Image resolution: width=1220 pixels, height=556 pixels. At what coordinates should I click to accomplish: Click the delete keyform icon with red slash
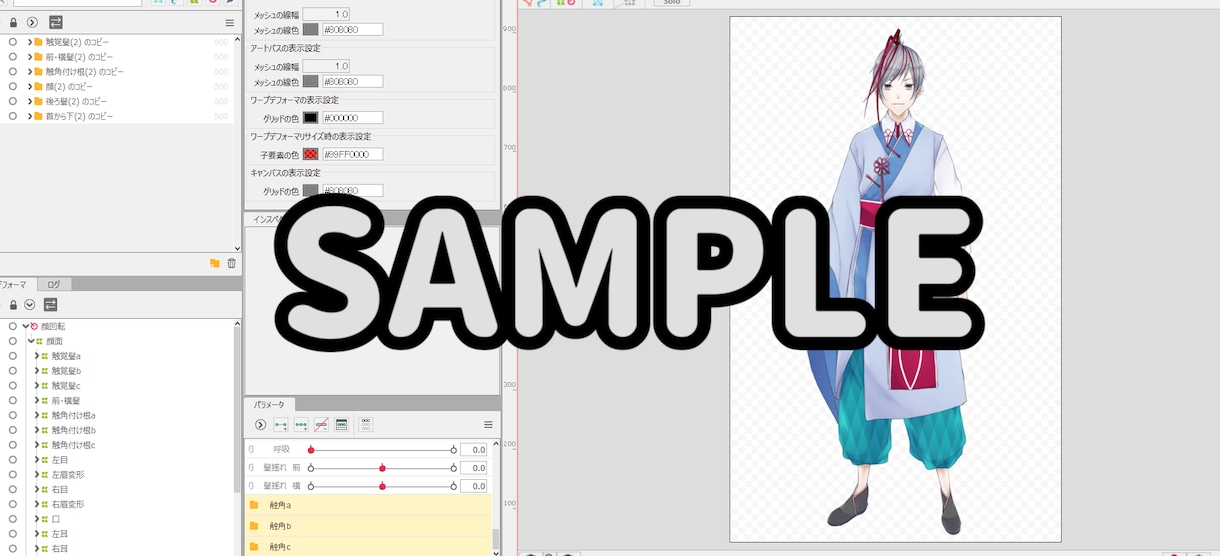tap(321, 424)
